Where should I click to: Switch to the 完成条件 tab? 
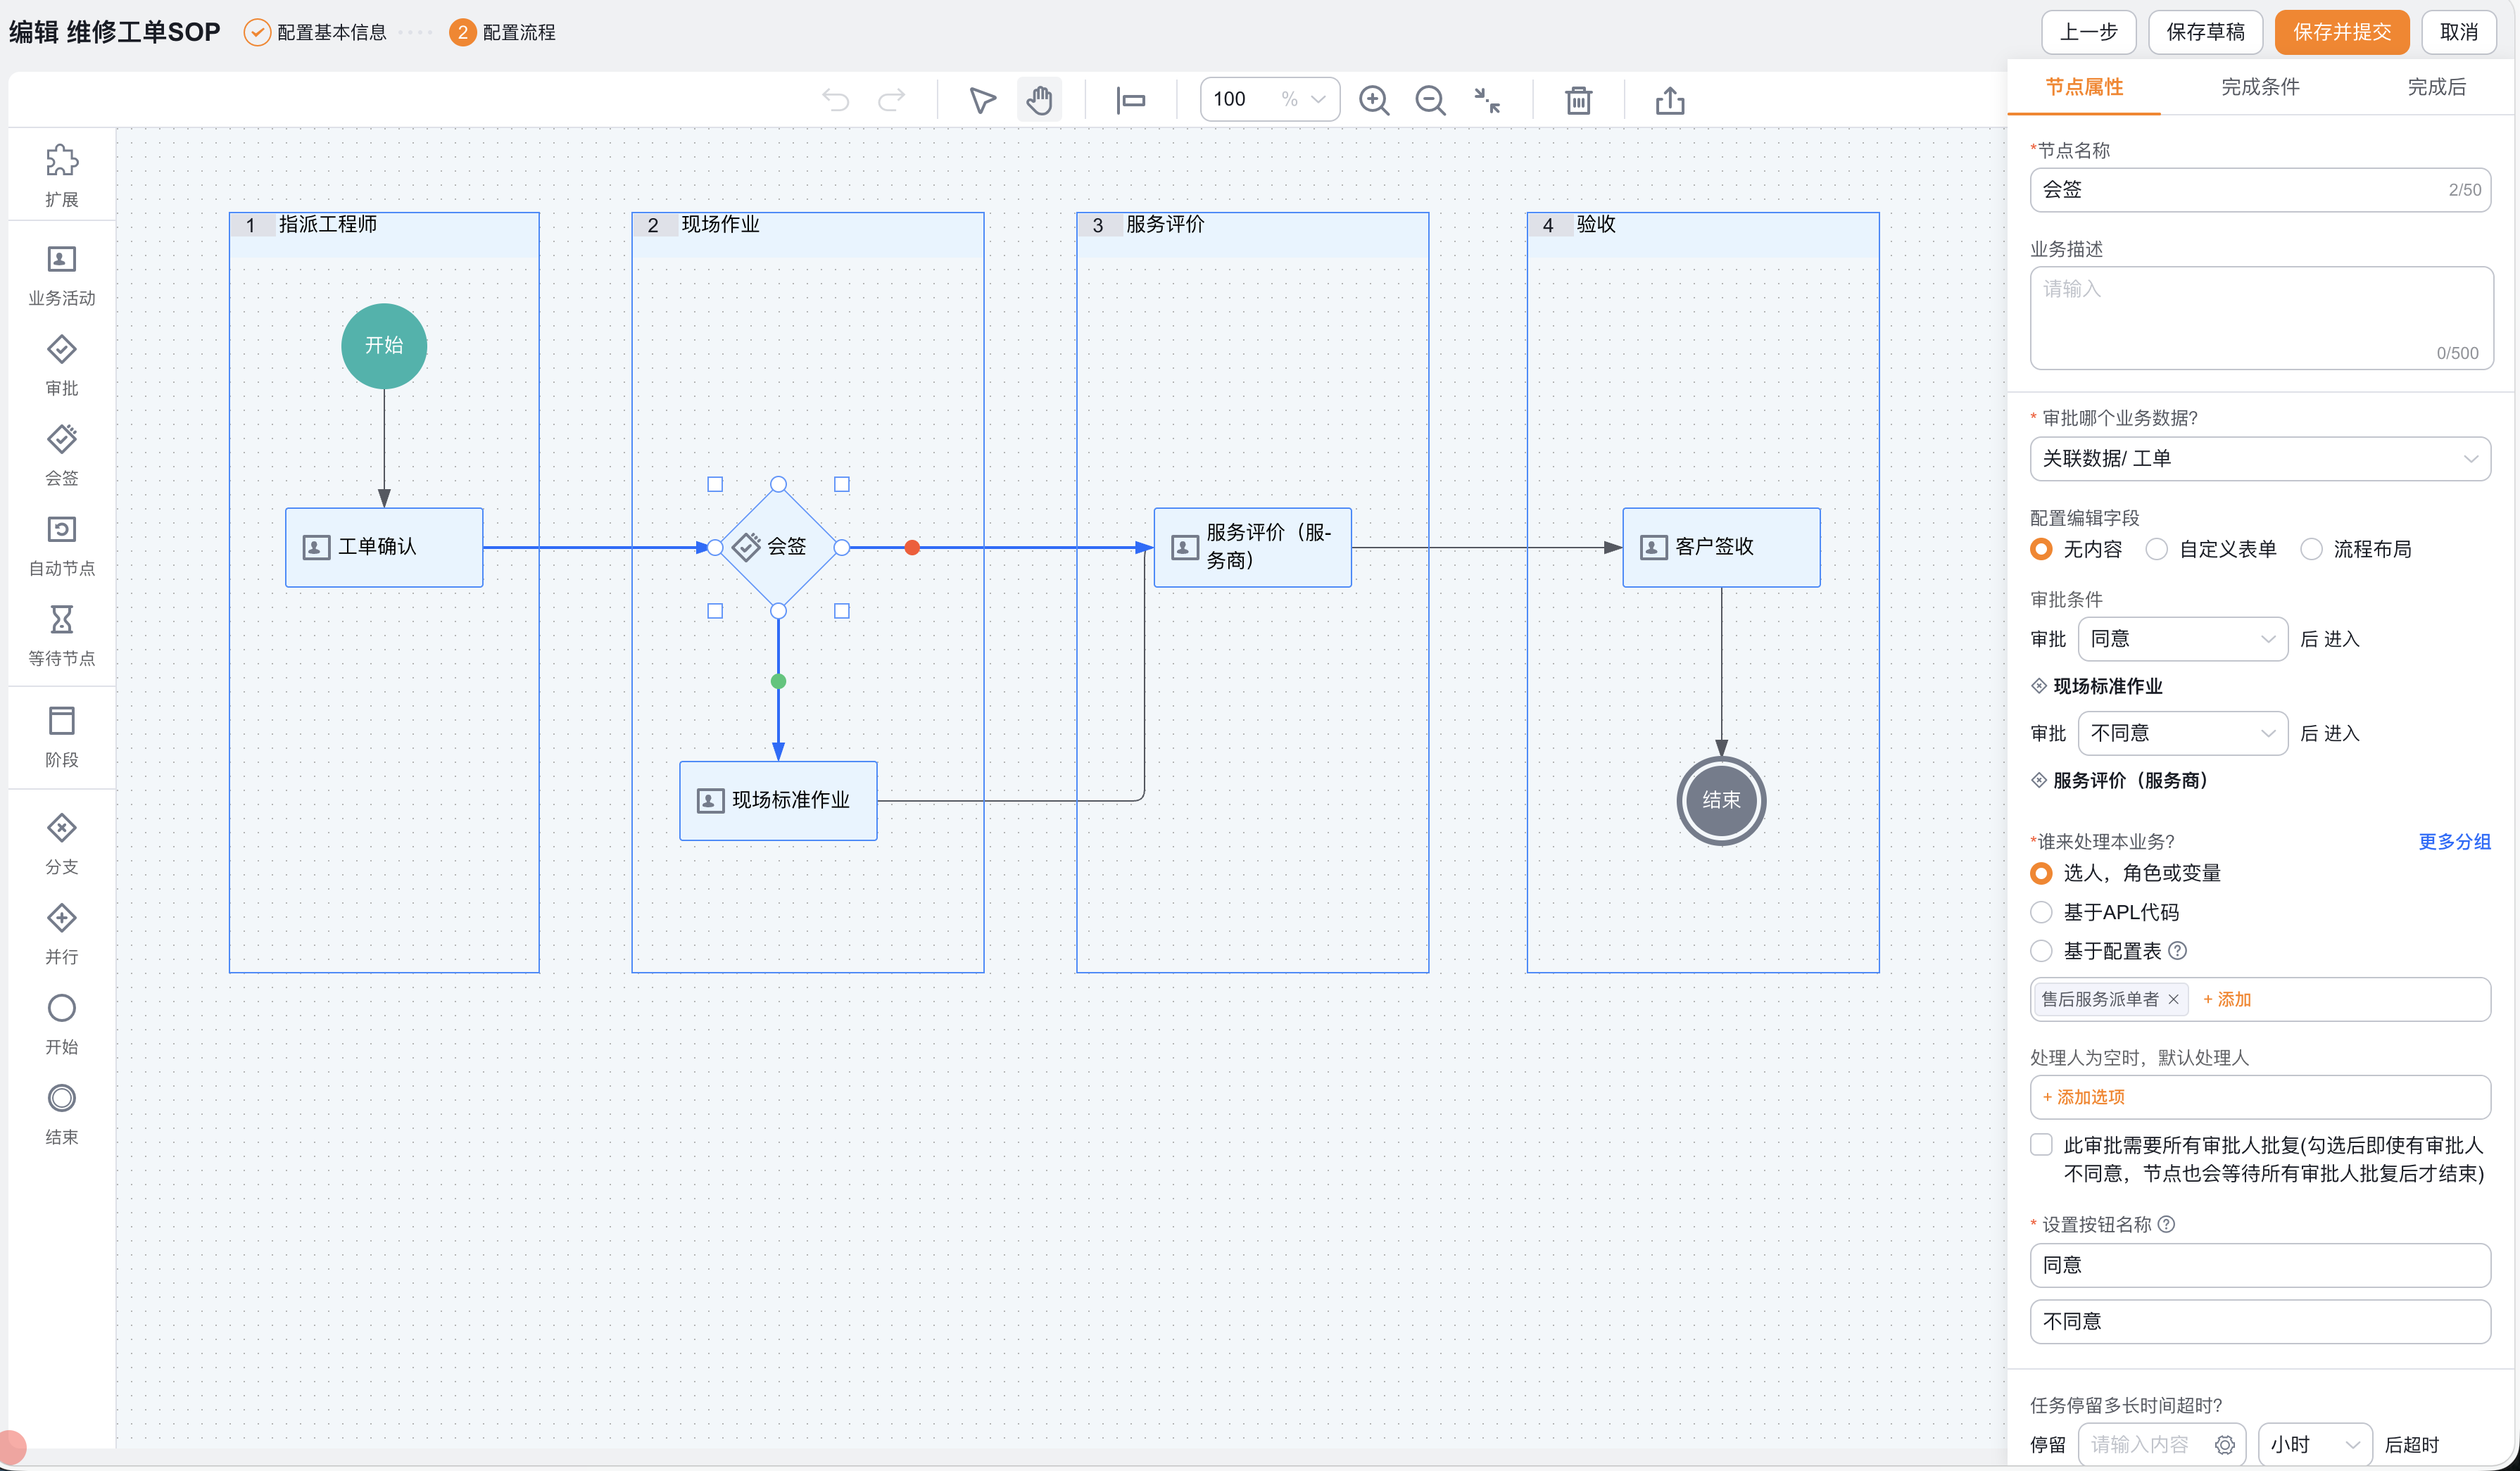pos(2259,87)
